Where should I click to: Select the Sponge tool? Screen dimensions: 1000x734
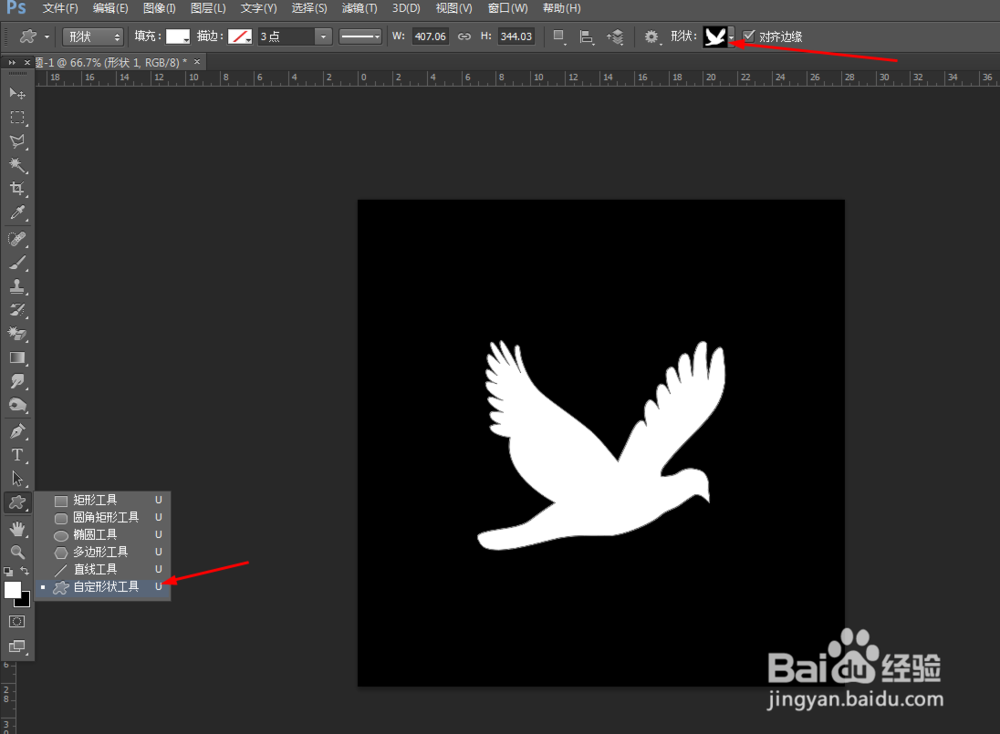[x=17, y=406]
